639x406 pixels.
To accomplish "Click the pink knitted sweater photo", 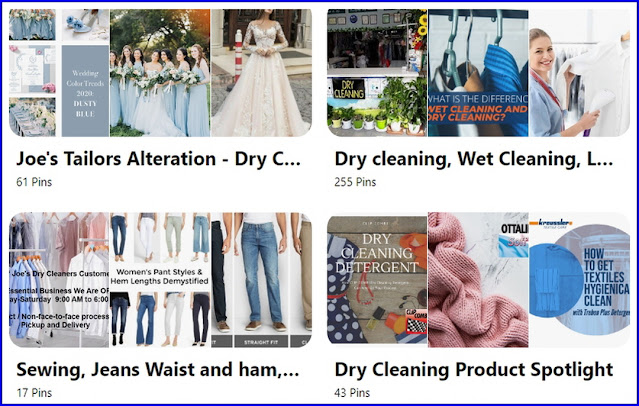I will (x=478, y=280).
